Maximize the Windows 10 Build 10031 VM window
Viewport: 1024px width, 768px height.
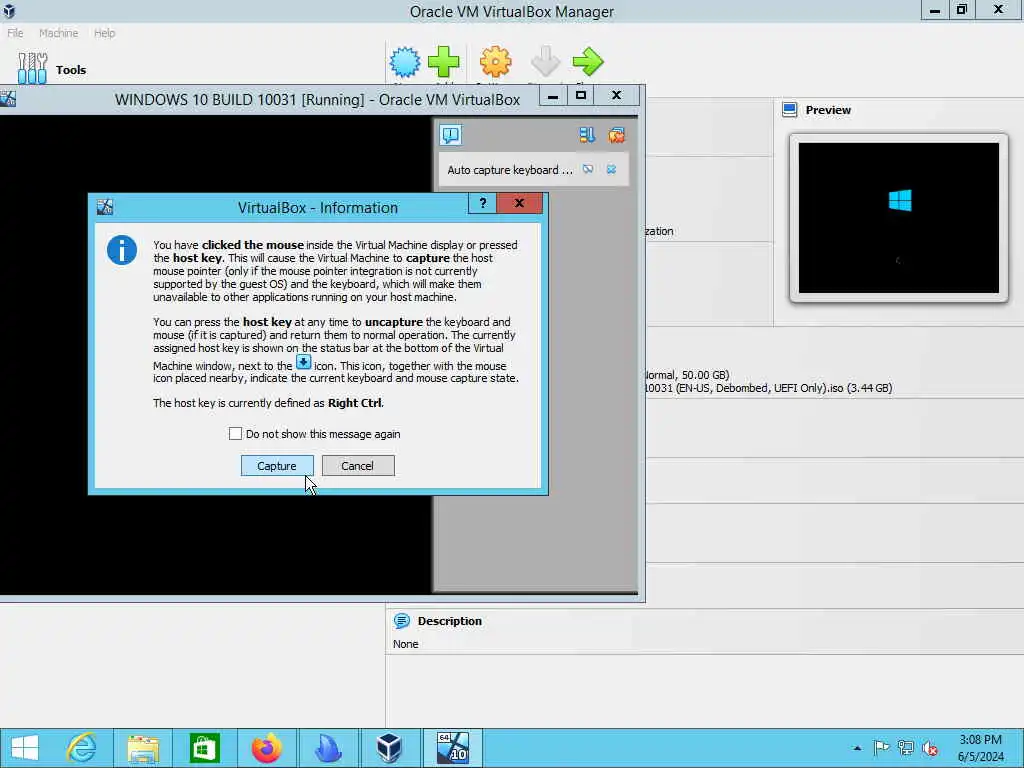coord(581,96)
